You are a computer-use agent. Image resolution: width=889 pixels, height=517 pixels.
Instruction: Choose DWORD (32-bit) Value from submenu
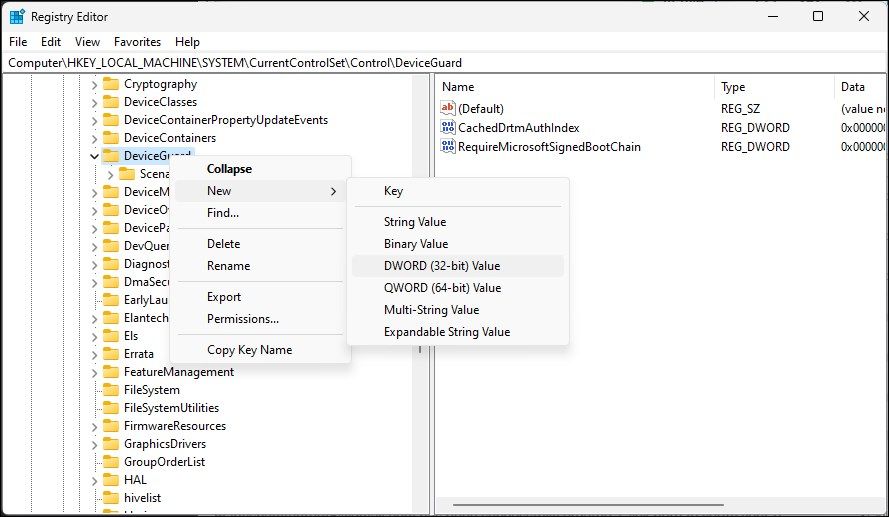point(442,266)
